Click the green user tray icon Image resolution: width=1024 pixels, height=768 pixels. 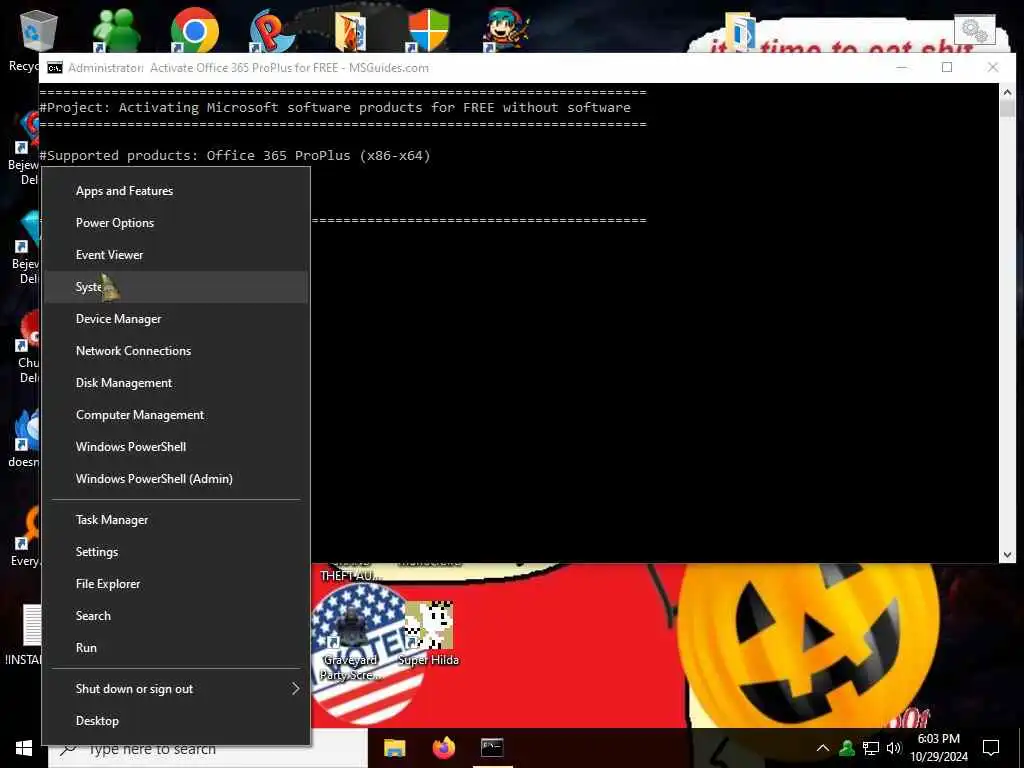pyautogui.click(x=847, y=748)
